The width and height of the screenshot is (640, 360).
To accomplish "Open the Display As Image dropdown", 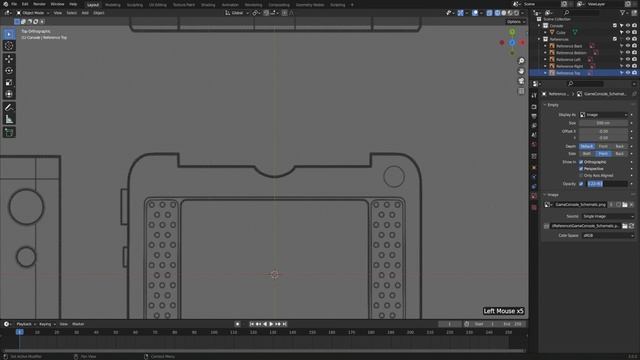I will (x=603, y=115).
